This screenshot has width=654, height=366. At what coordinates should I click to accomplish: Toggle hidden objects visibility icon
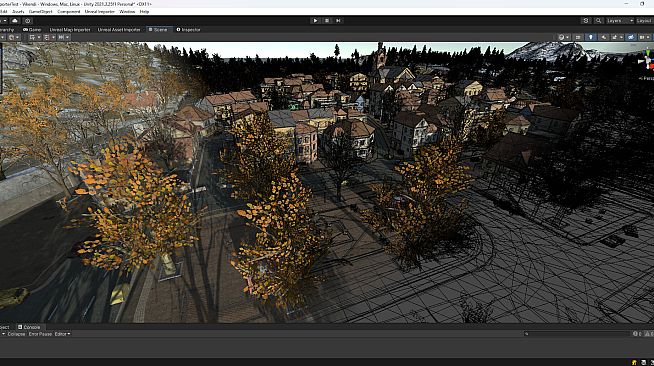[x=631, y=37]
